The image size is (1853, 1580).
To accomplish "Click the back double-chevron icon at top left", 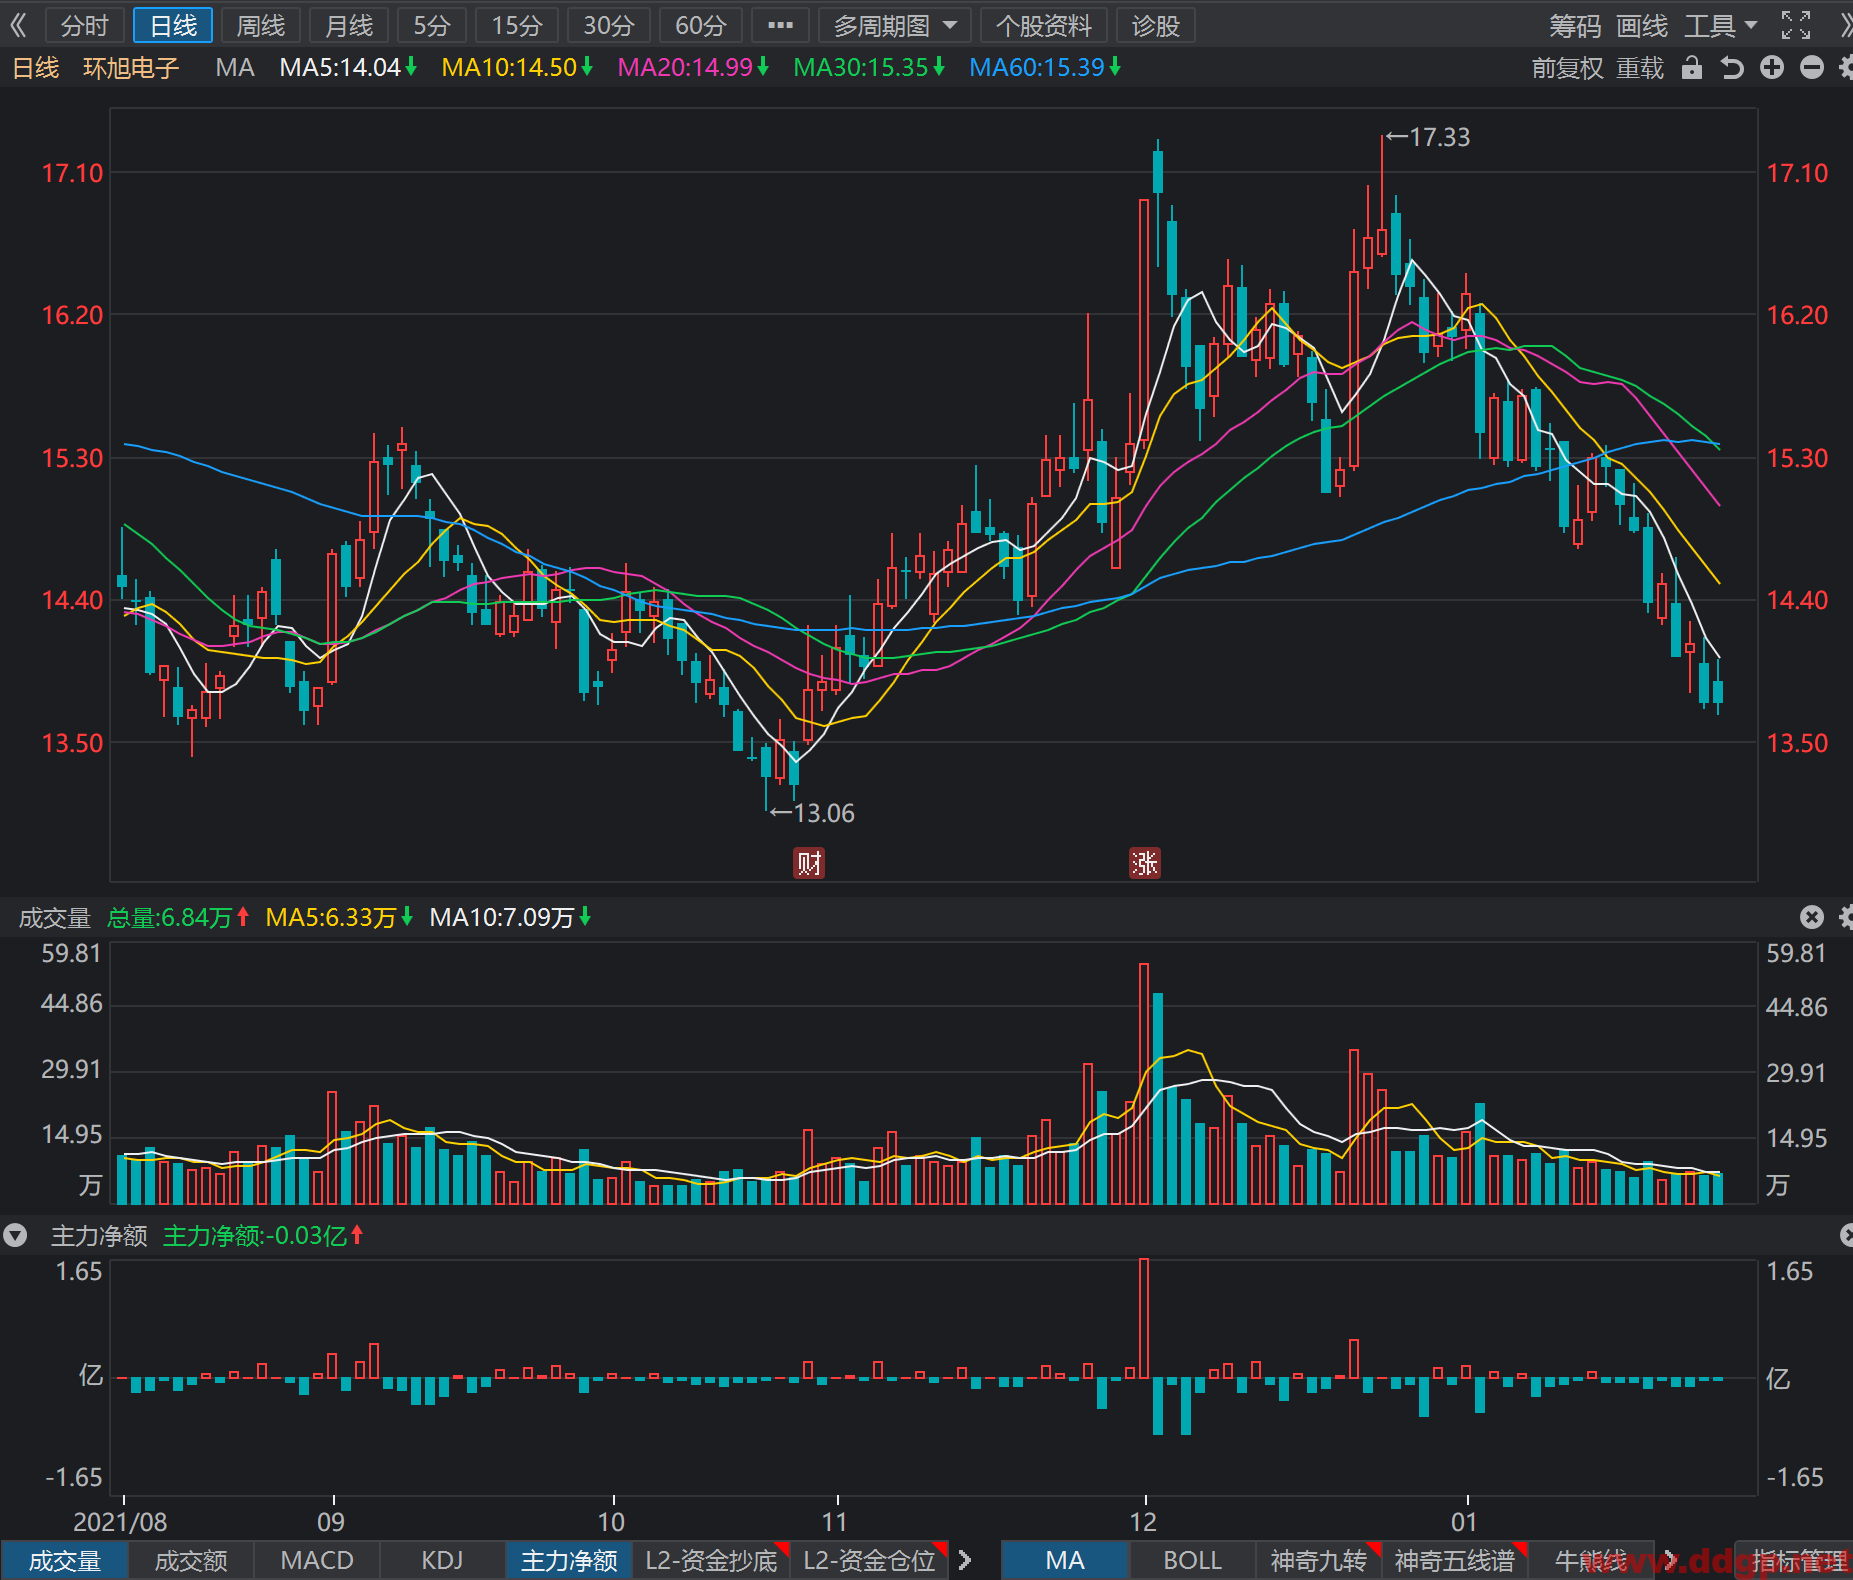I will 18,25.
